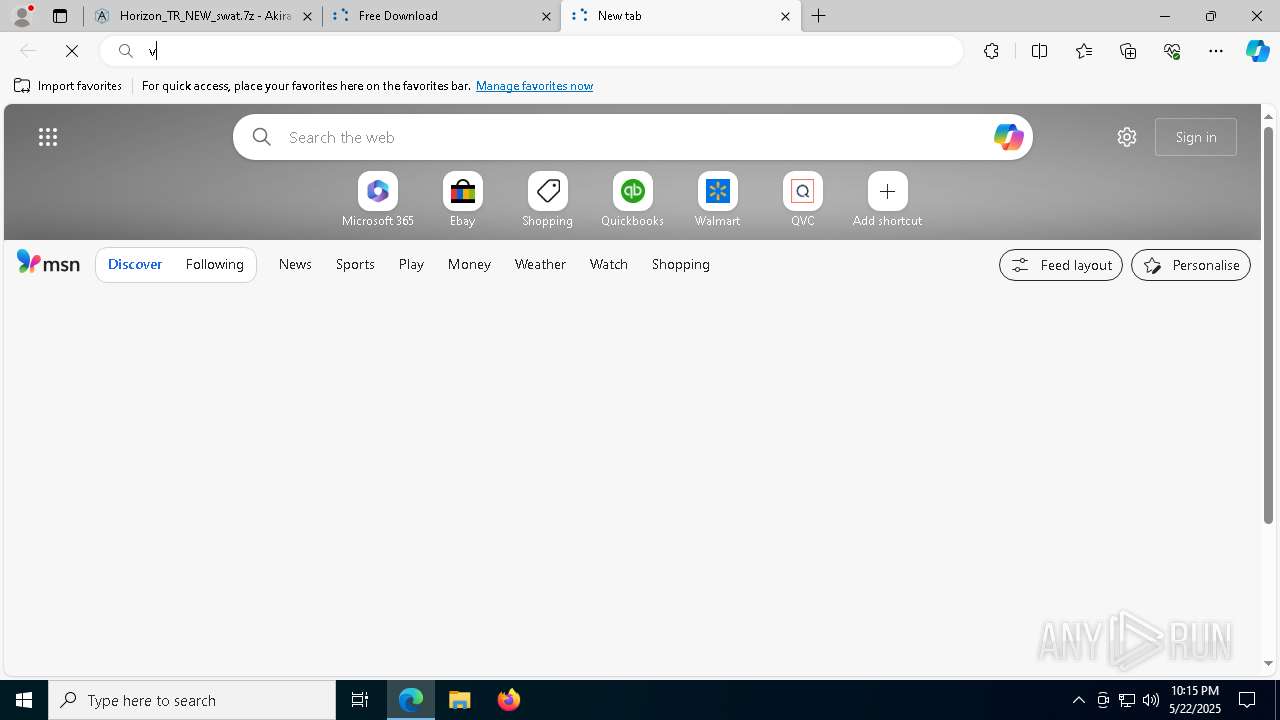Click the Search the web field
This screenshot has width=1280, height=720.
[x=632, y=137]
